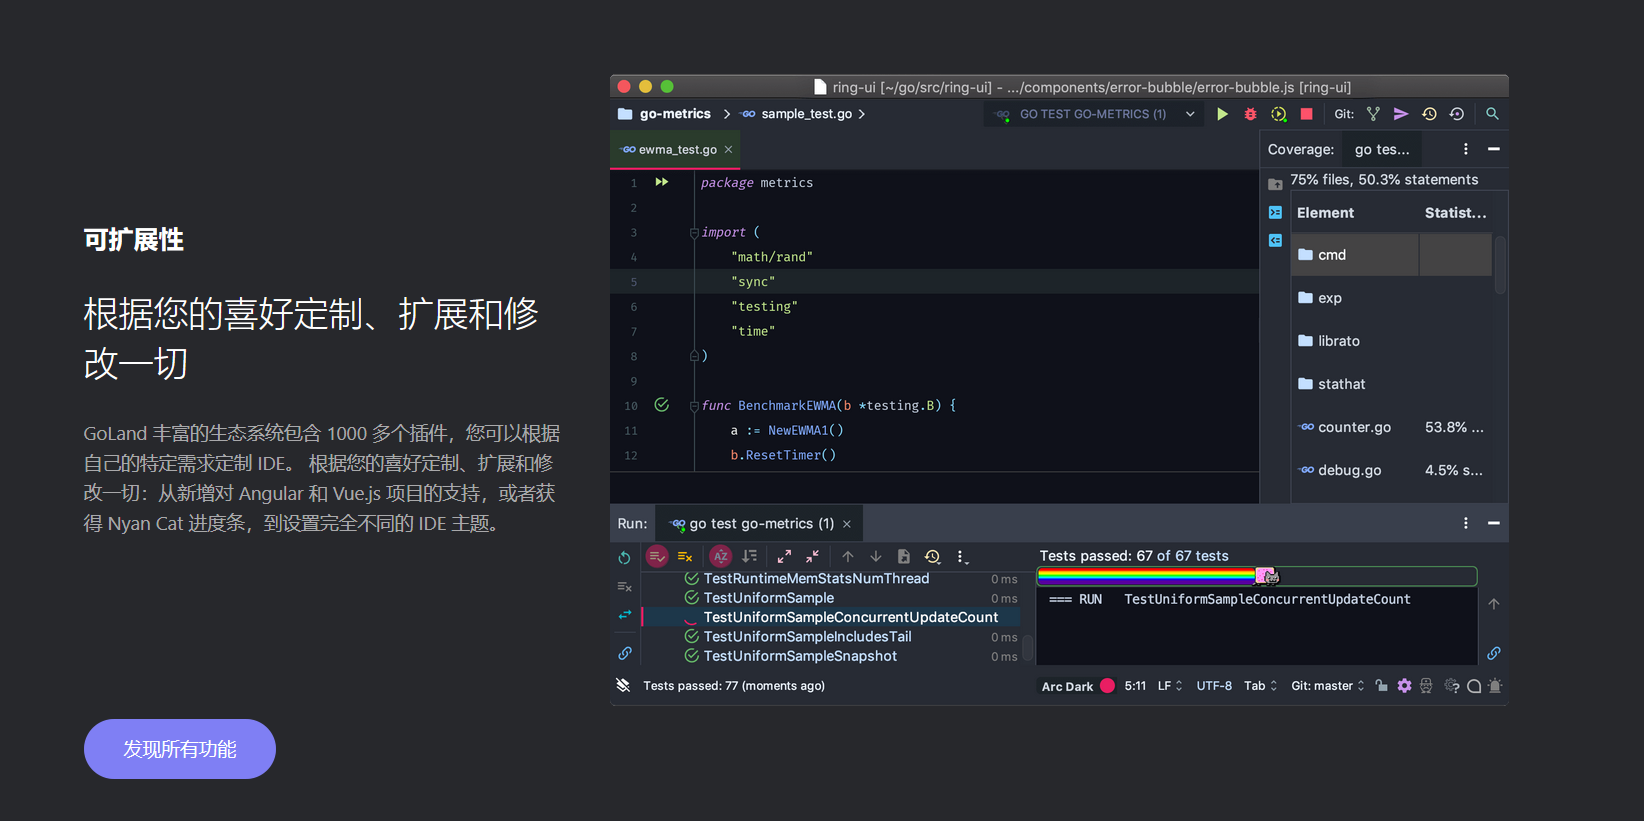Rerun tests in the Run panel
The height and width of the screenshot is (821, 1644).
click(624, 557)
